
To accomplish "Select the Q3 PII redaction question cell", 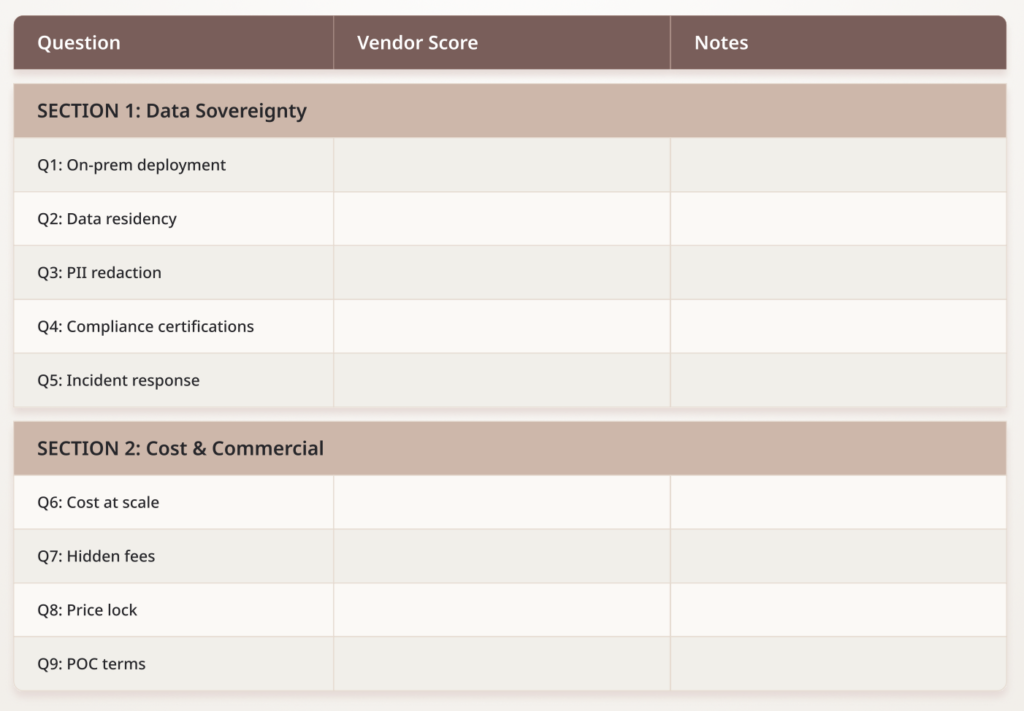I will pos(99,273).
